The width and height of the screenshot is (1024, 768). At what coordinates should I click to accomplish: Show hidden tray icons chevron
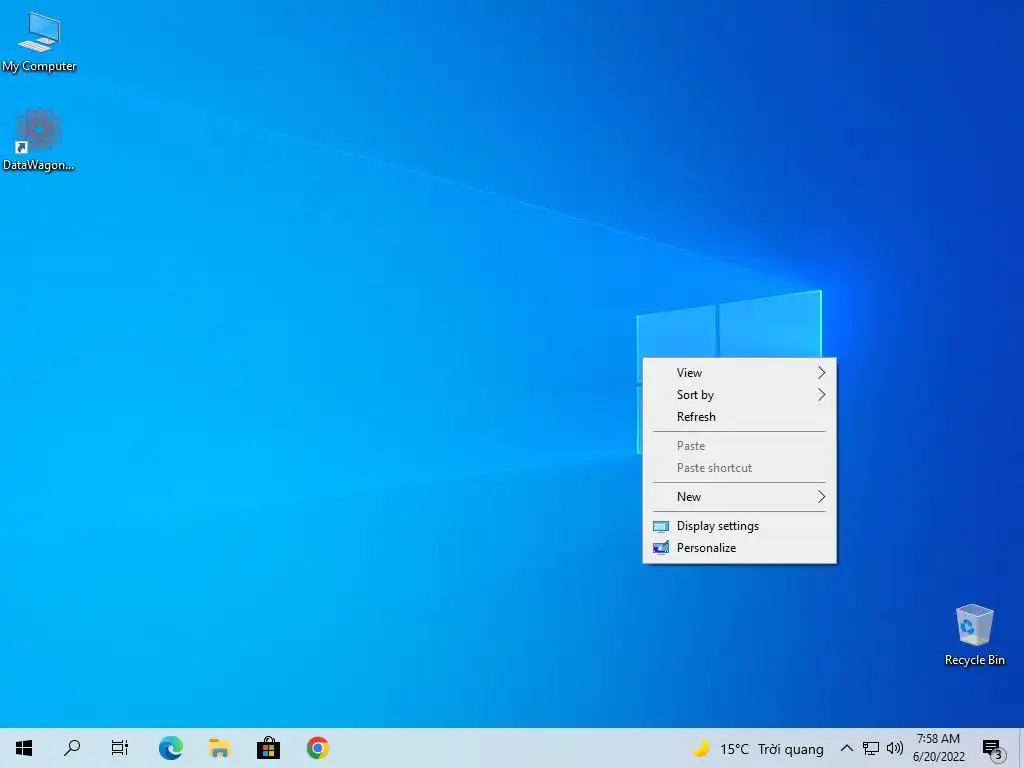(846, 748)
